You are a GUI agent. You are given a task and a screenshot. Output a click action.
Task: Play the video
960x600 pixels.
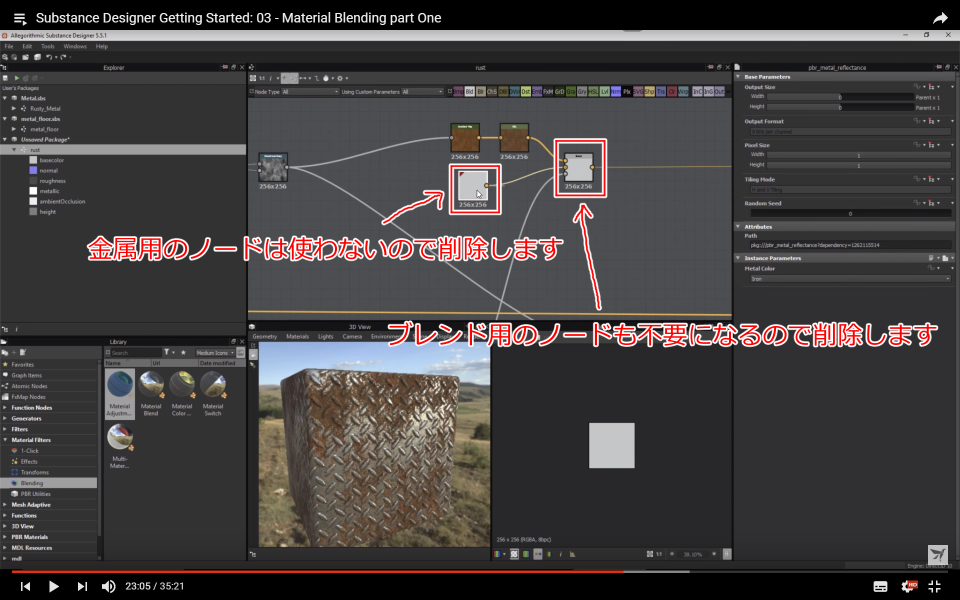pyautogui.click(x=53, y=586)
